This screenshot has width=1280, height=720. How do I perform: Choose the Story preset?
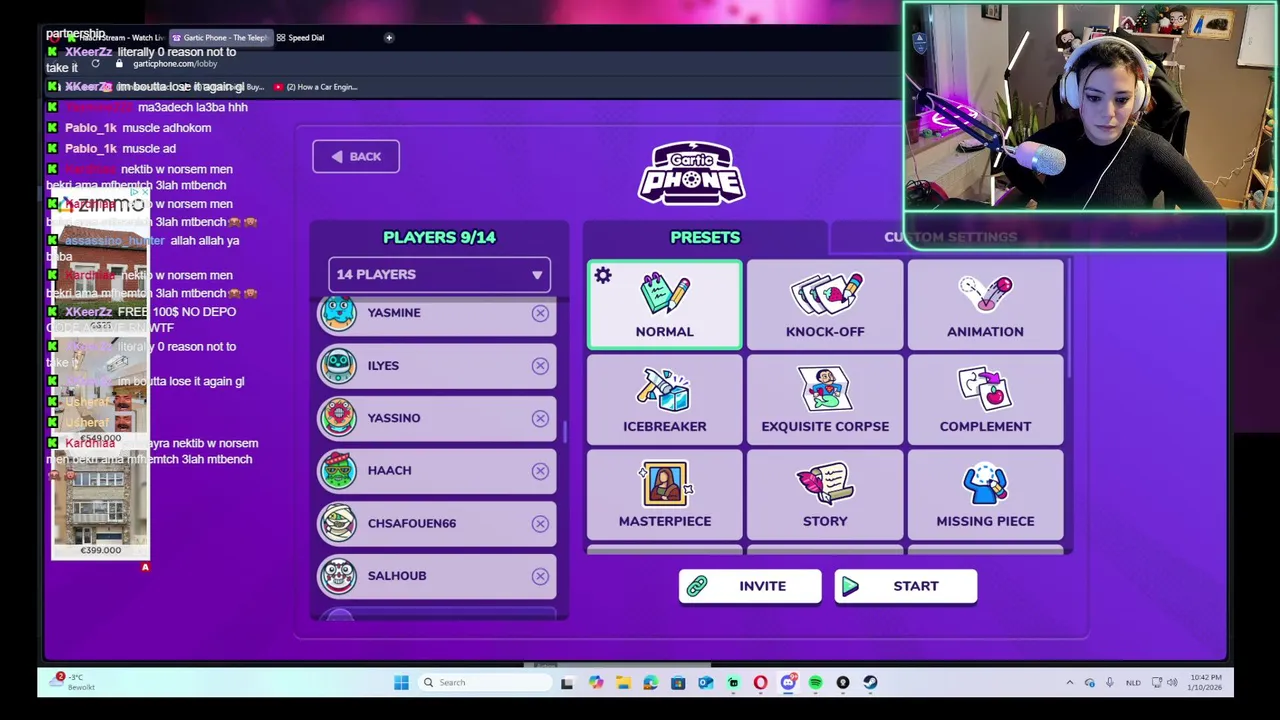point(825,495)
